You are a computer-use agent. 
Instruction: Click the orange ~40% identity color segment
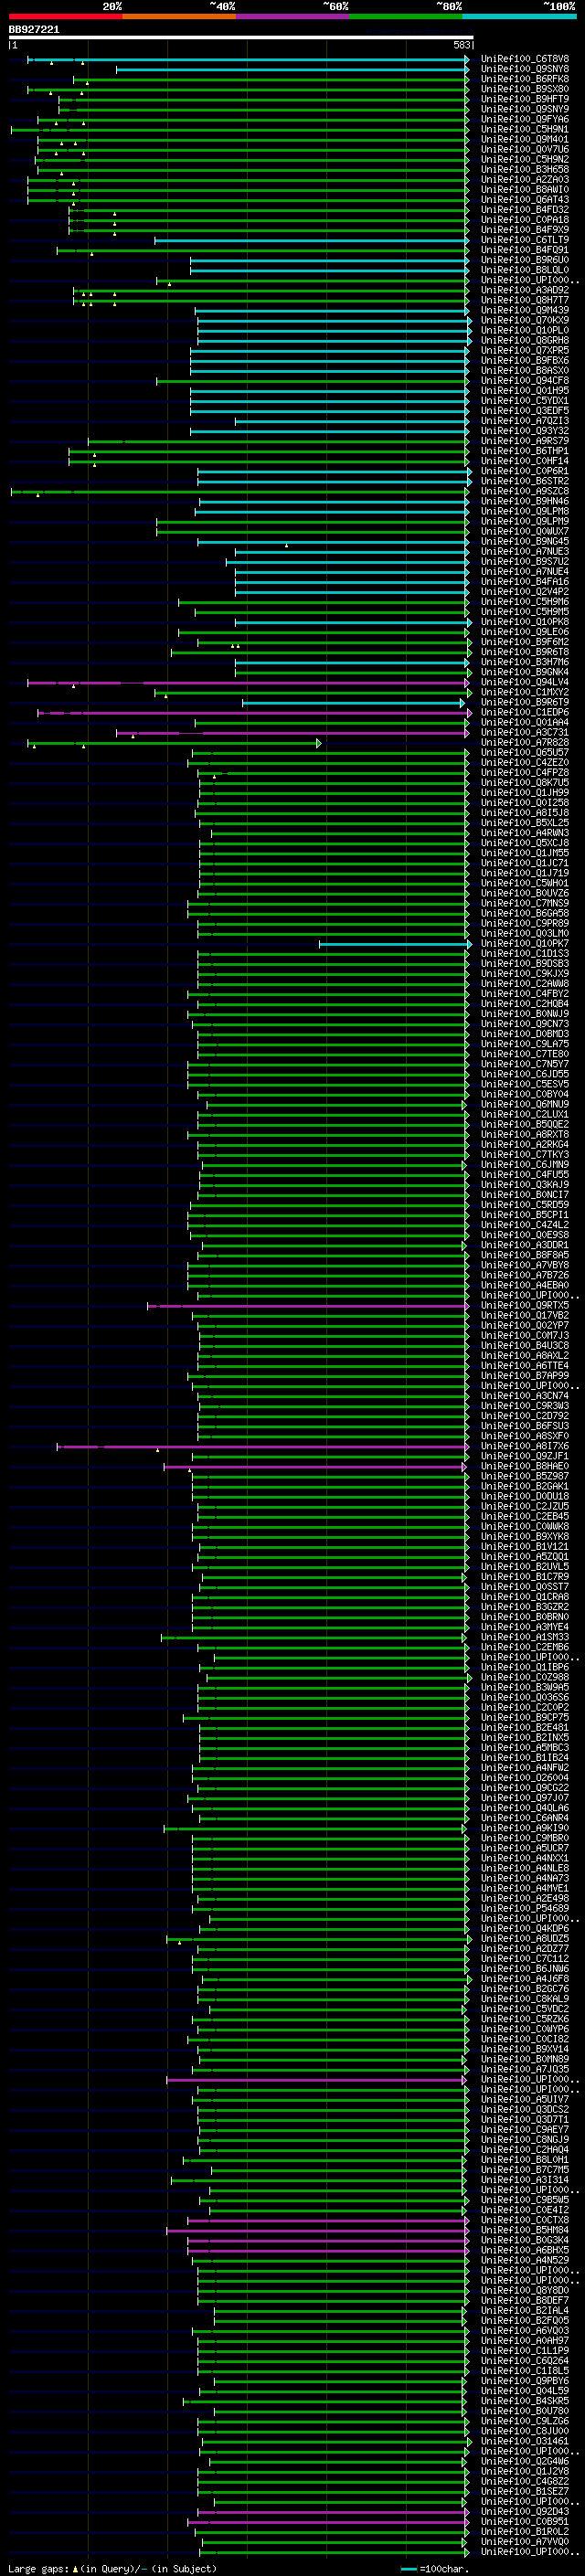tap(179, 16)
